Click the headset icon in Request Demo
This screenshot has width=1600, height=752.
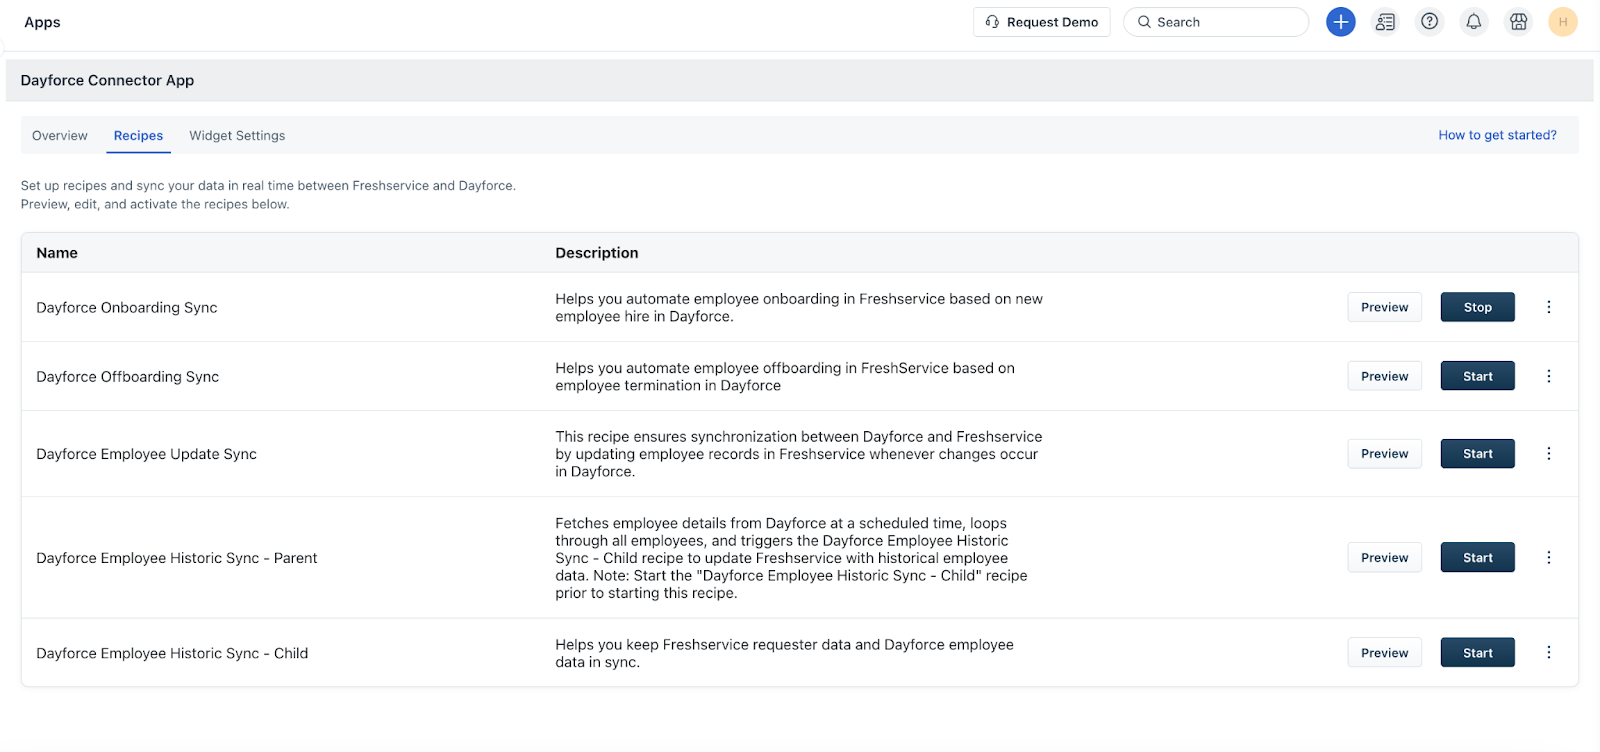(x=992, y=22)
